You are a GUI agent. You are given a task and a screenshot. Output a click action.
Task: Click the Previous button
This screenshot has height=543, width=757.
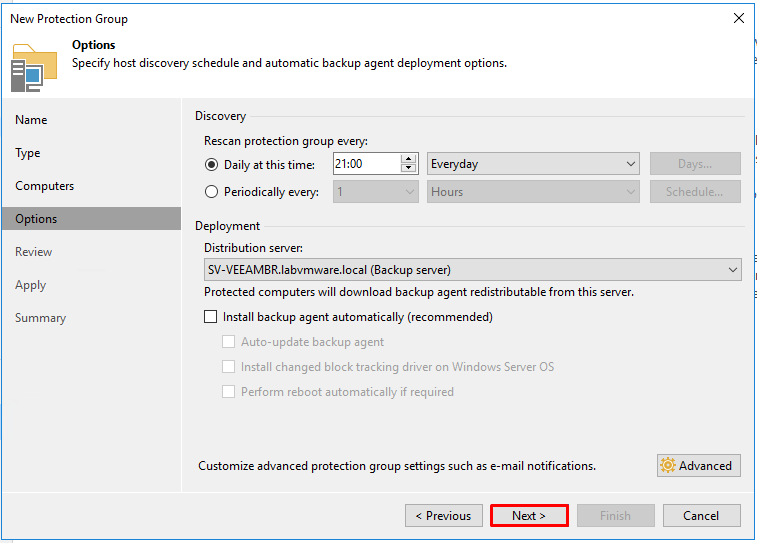pyautogui.click(x=444, y=515)
